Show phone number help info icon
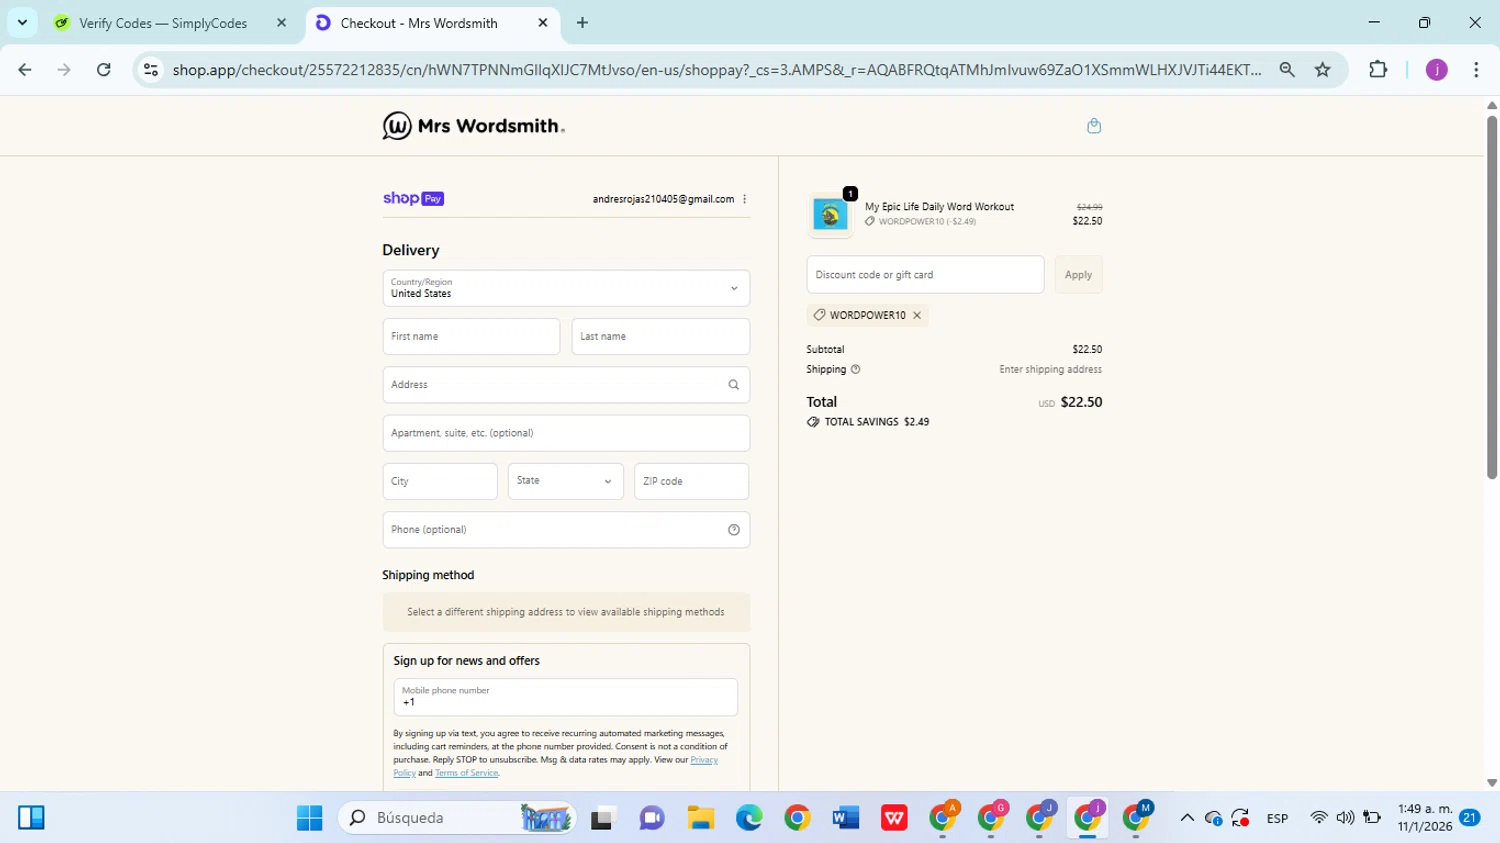Image resolution: width=1500 pixels, height=843 pixels. [x=733, y=530]
